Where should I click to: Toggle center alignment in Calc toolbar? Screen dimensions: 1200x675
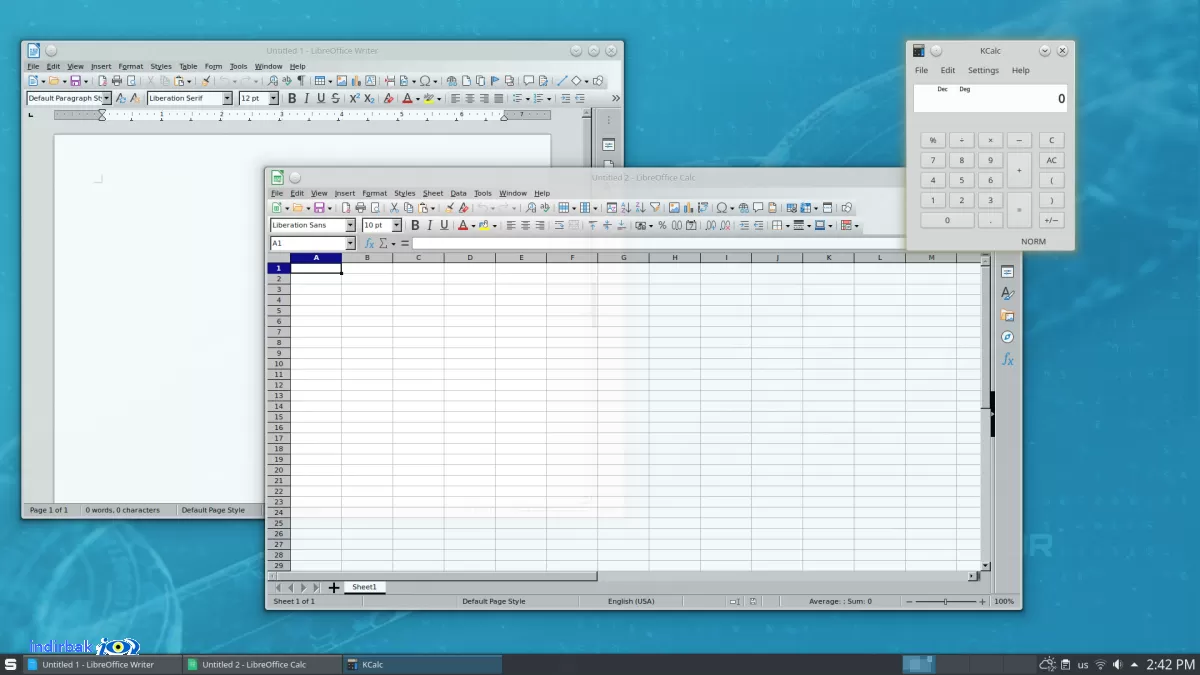click(x=525, y=225)
